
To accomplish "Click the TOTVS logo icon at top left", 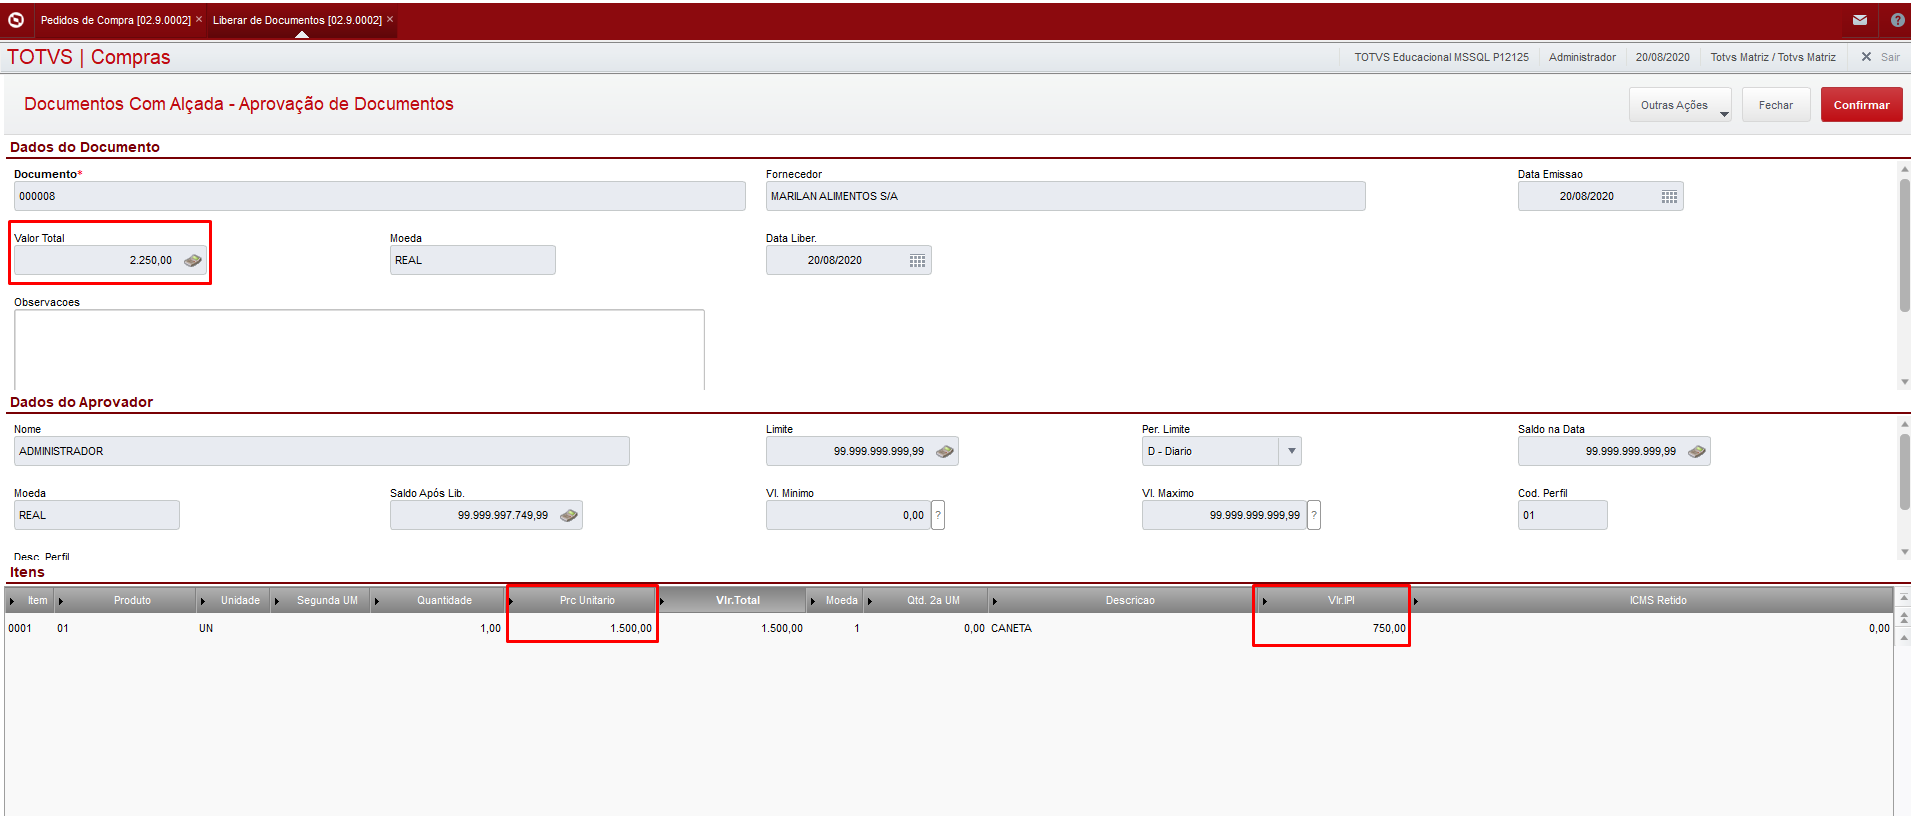I will coord(16,19).
